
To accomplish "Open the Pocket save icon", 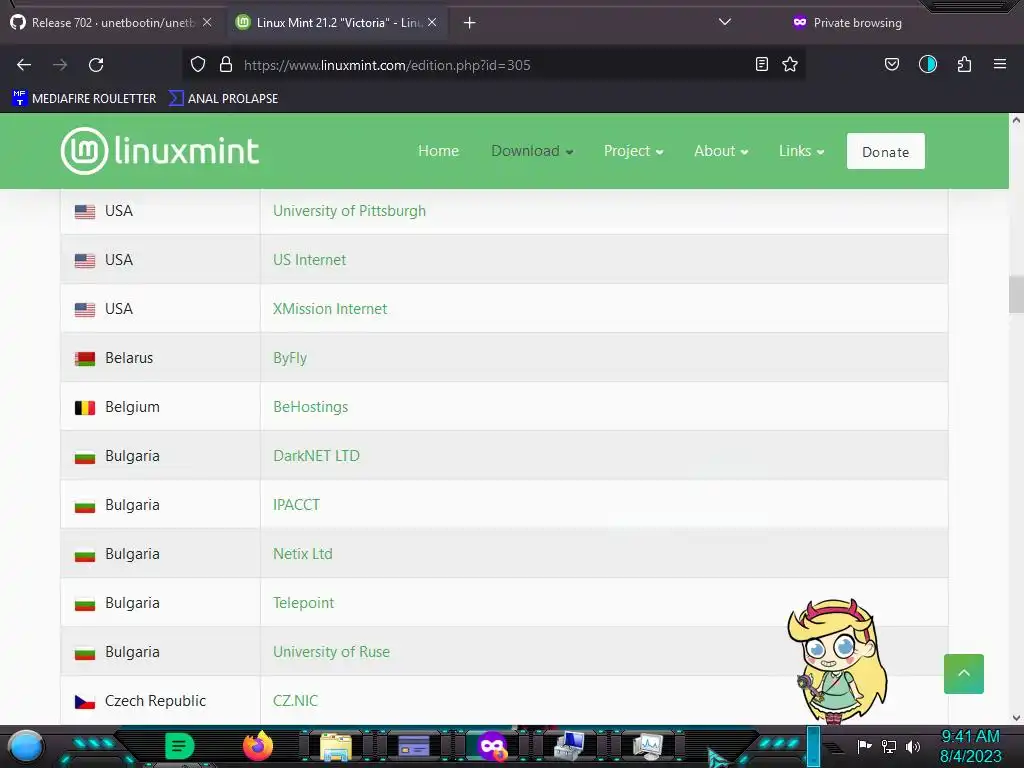I will pos(892,64).
